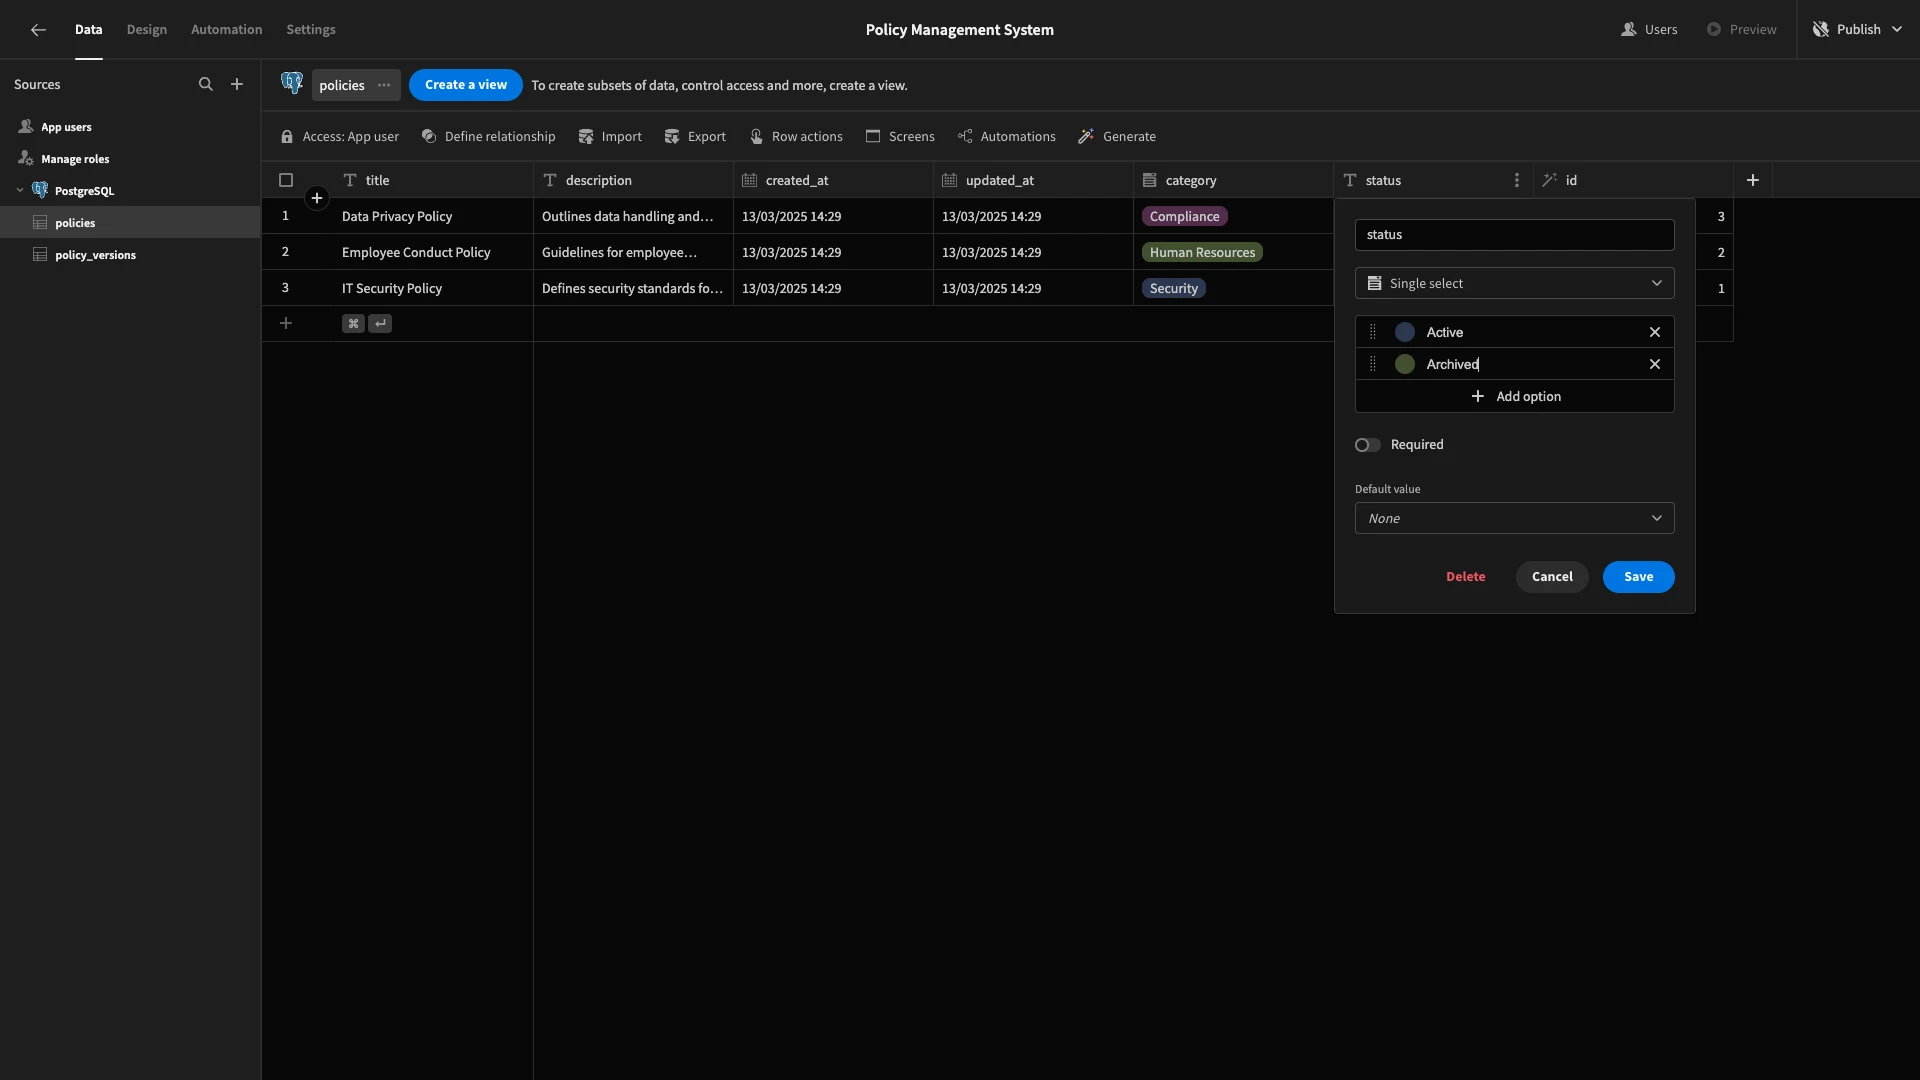
Task: Select the Data Privacy Policy cell
Action: (433, 216)
